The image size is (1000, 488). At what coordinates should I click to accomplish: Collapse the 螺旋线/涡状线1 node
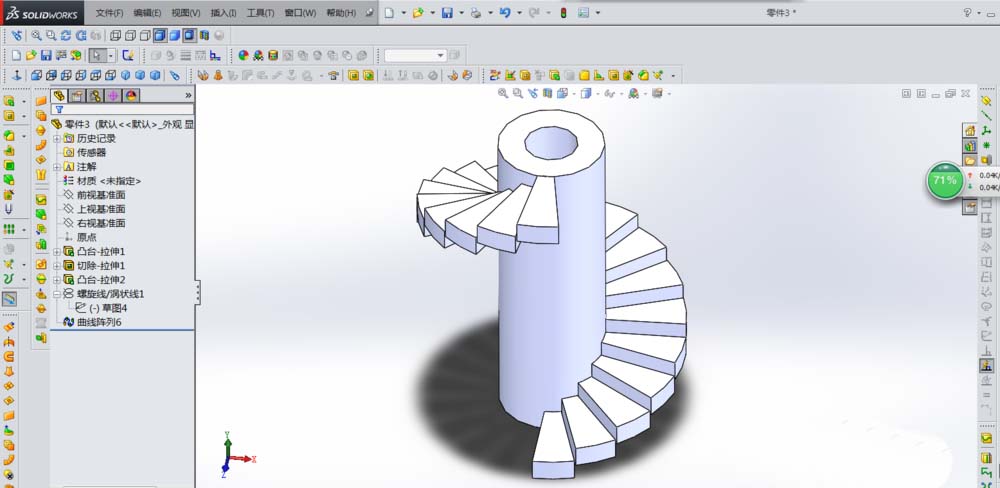tap(57, 293)
